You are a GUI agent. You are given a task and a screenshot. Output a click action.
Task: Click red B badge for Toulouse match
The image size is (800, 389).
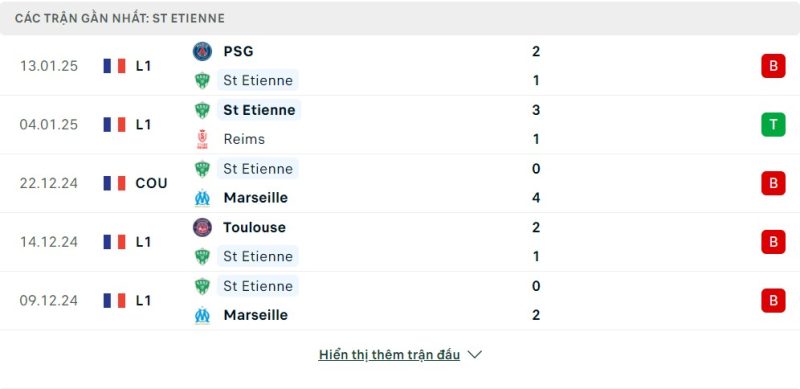(773, 242)
